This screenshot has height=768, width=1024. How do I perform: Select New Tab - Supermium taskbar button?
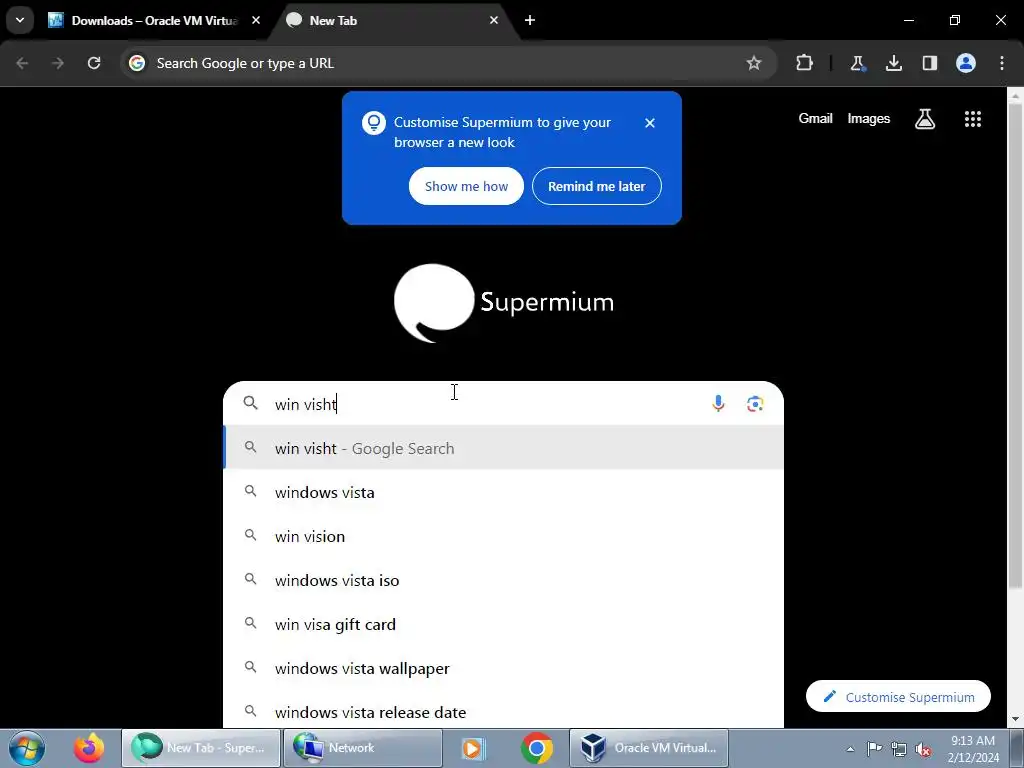point(201,748)
